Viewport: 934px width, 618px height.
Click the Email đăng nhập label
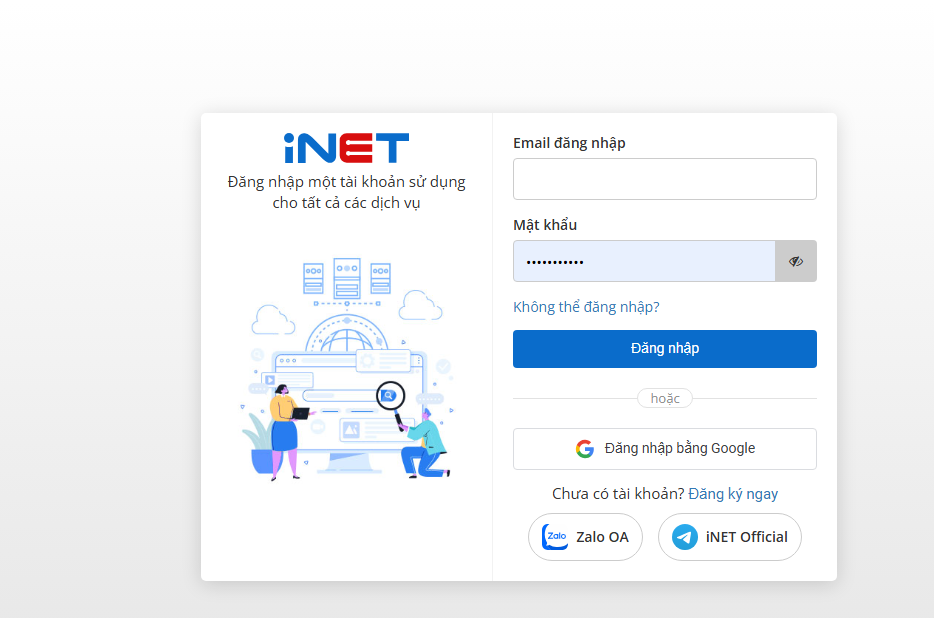[x=569, y=143]
